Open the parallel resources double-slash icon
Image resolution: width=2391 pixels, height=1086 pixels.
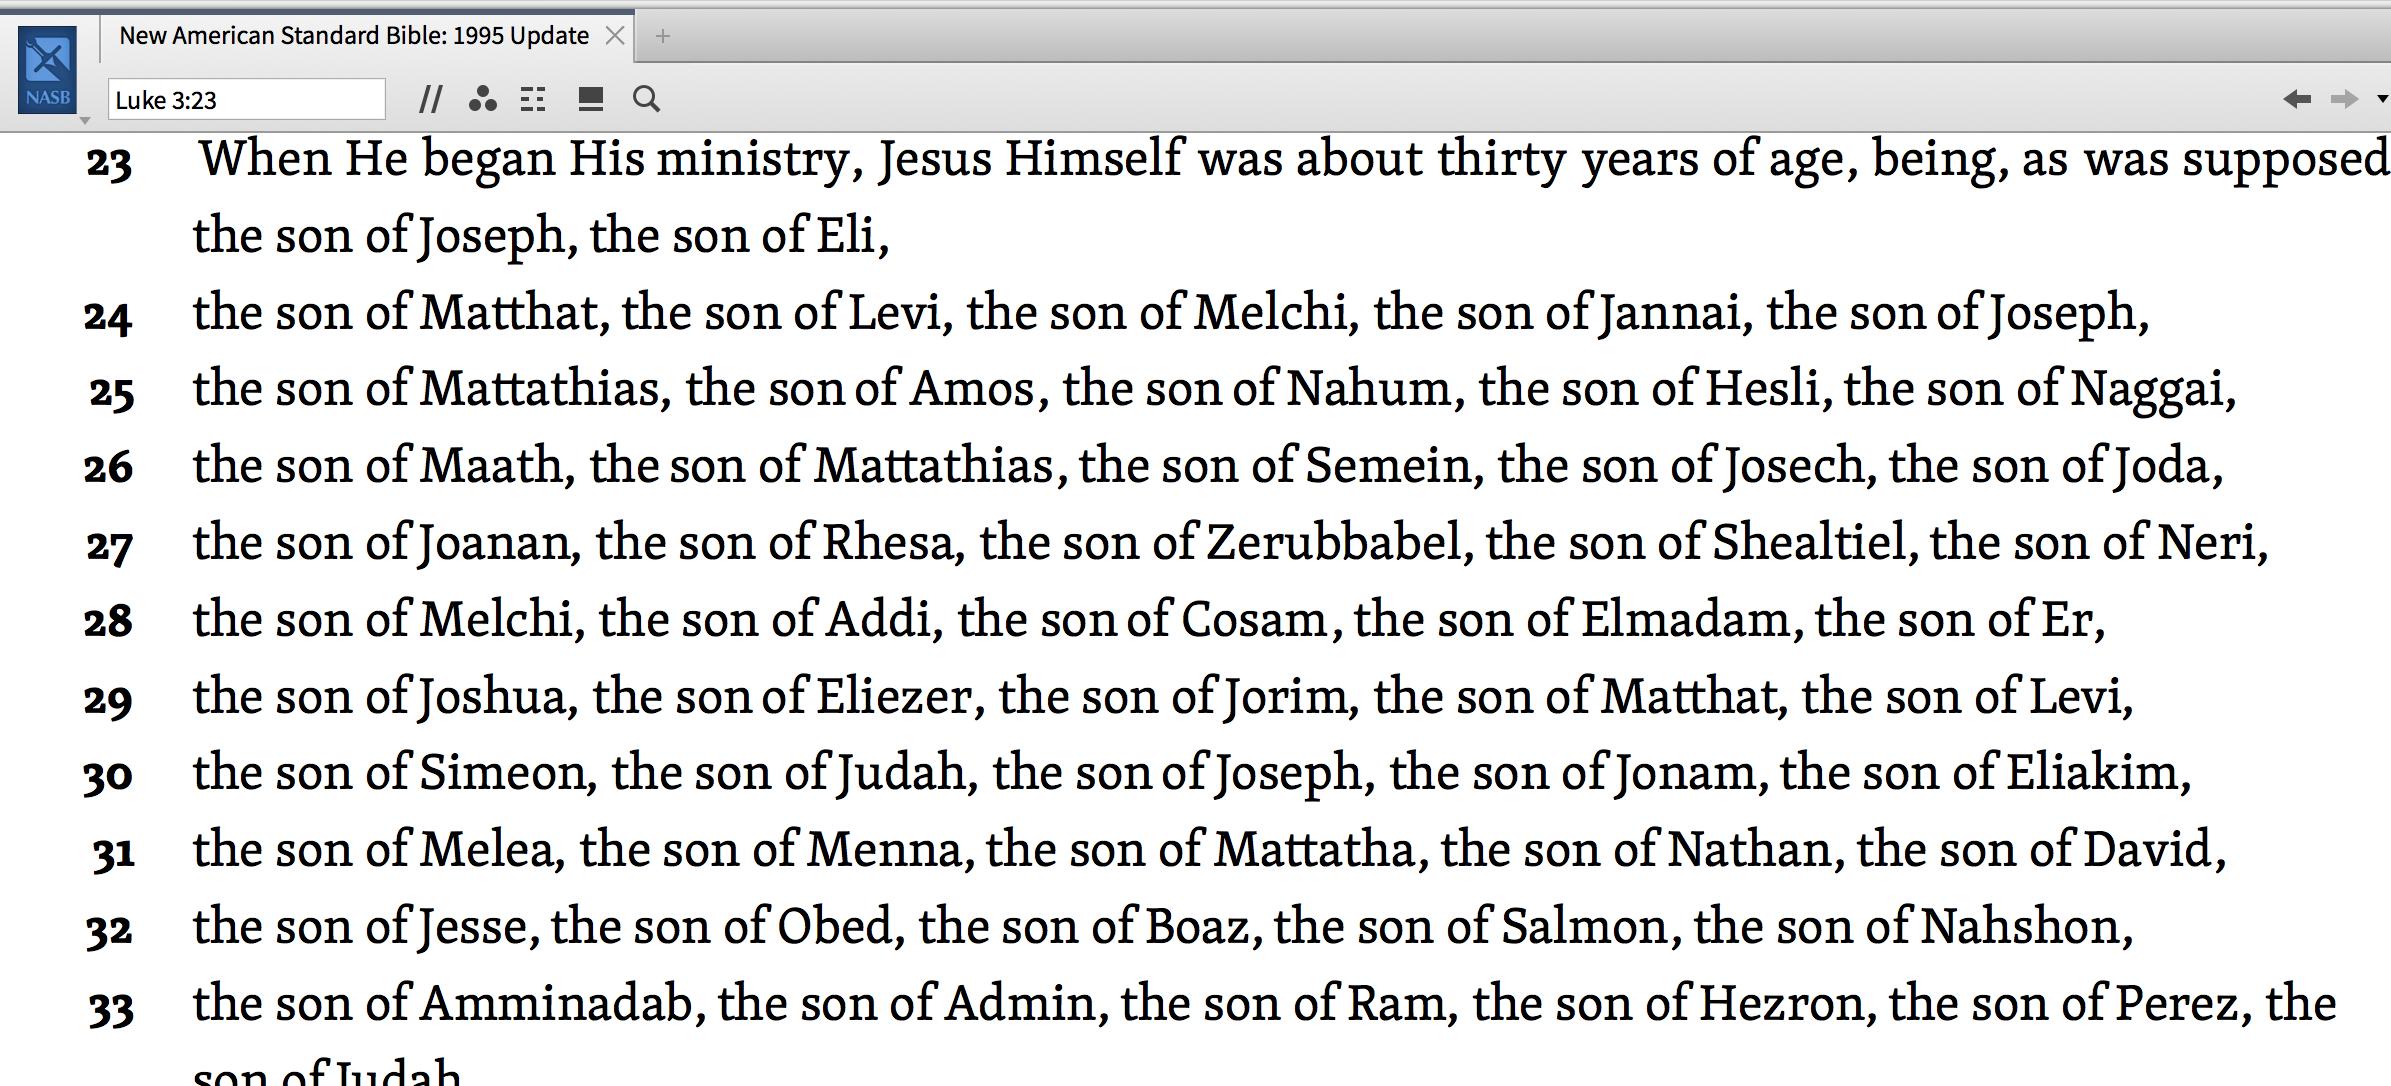(431, 99)
